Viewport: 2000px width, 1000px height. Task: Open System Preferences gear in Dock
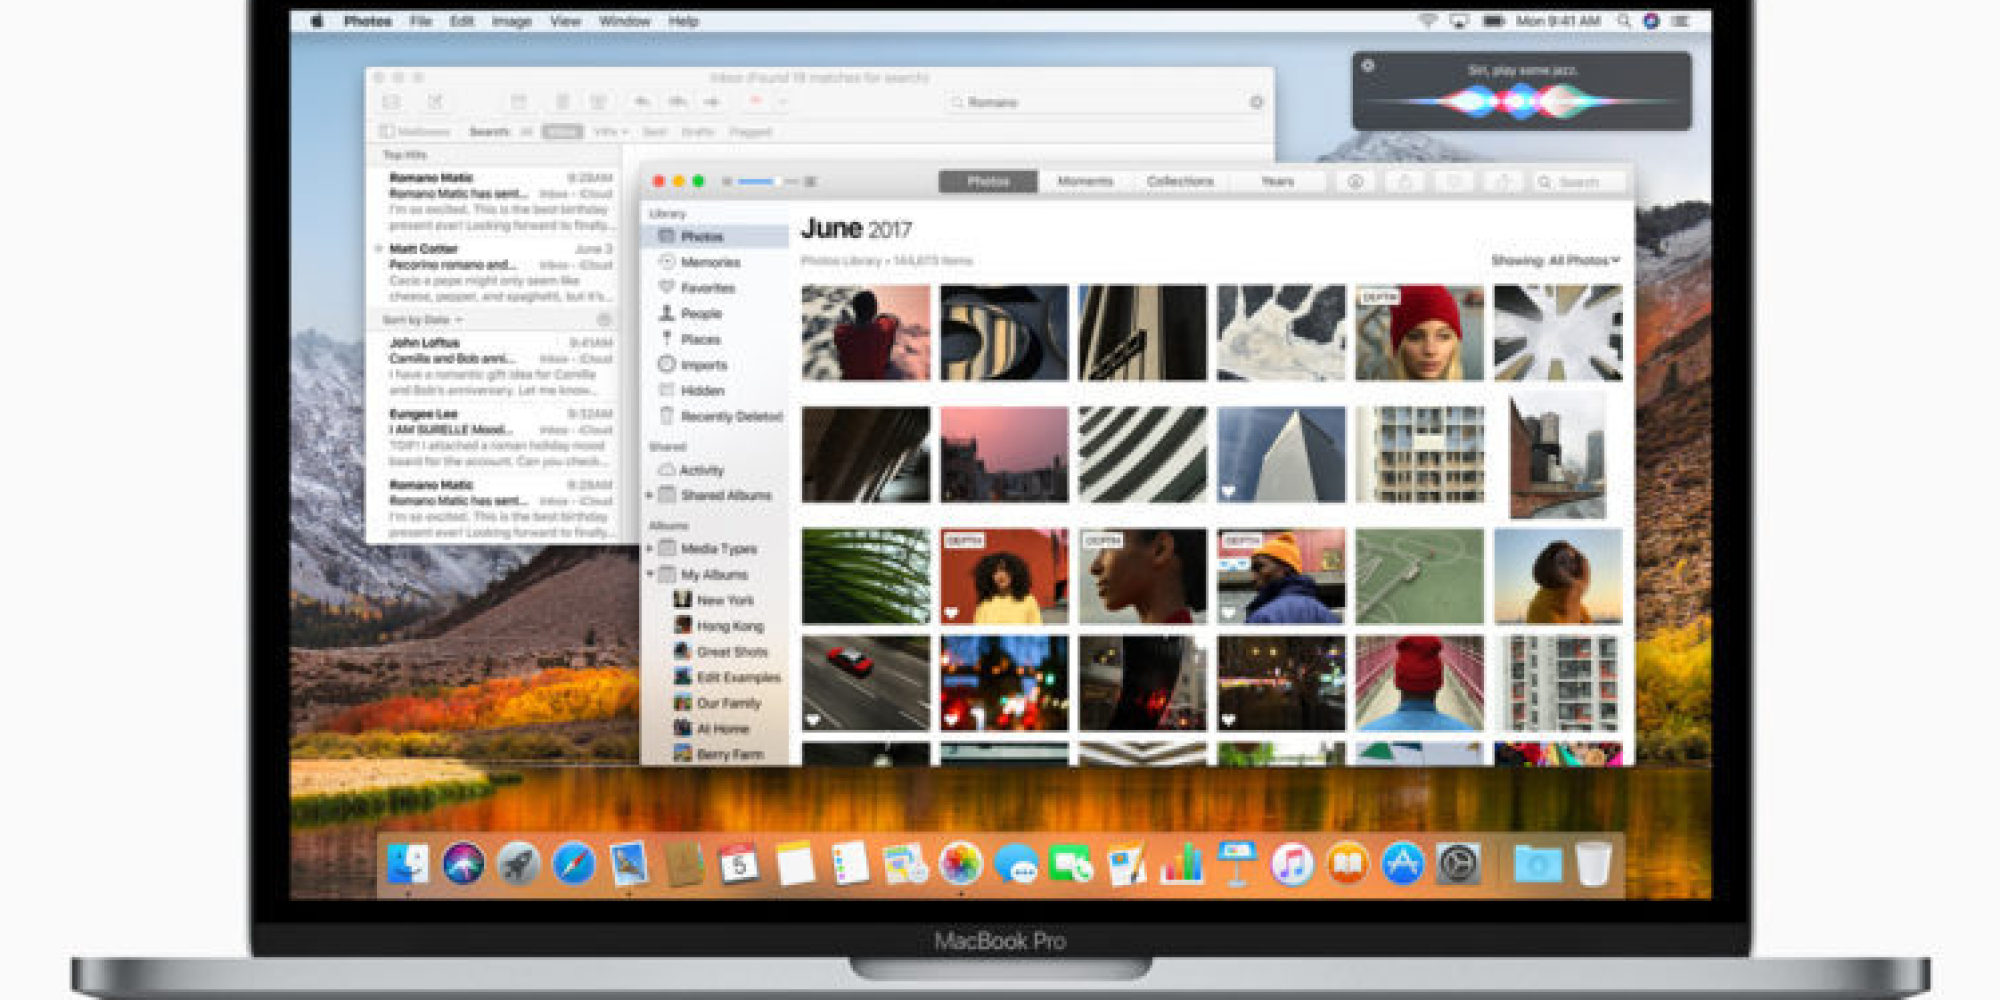(1458, 865)
